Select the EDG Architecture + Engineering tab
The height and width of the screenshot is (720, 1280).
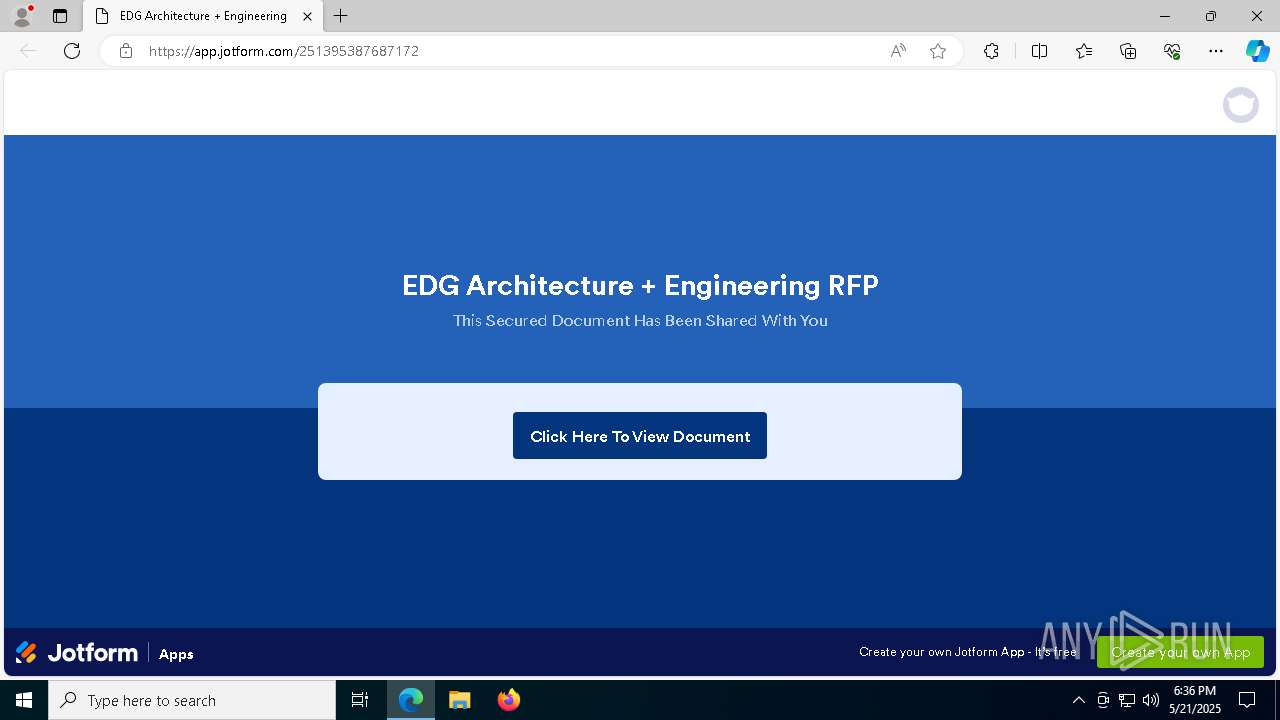(202, 16)
